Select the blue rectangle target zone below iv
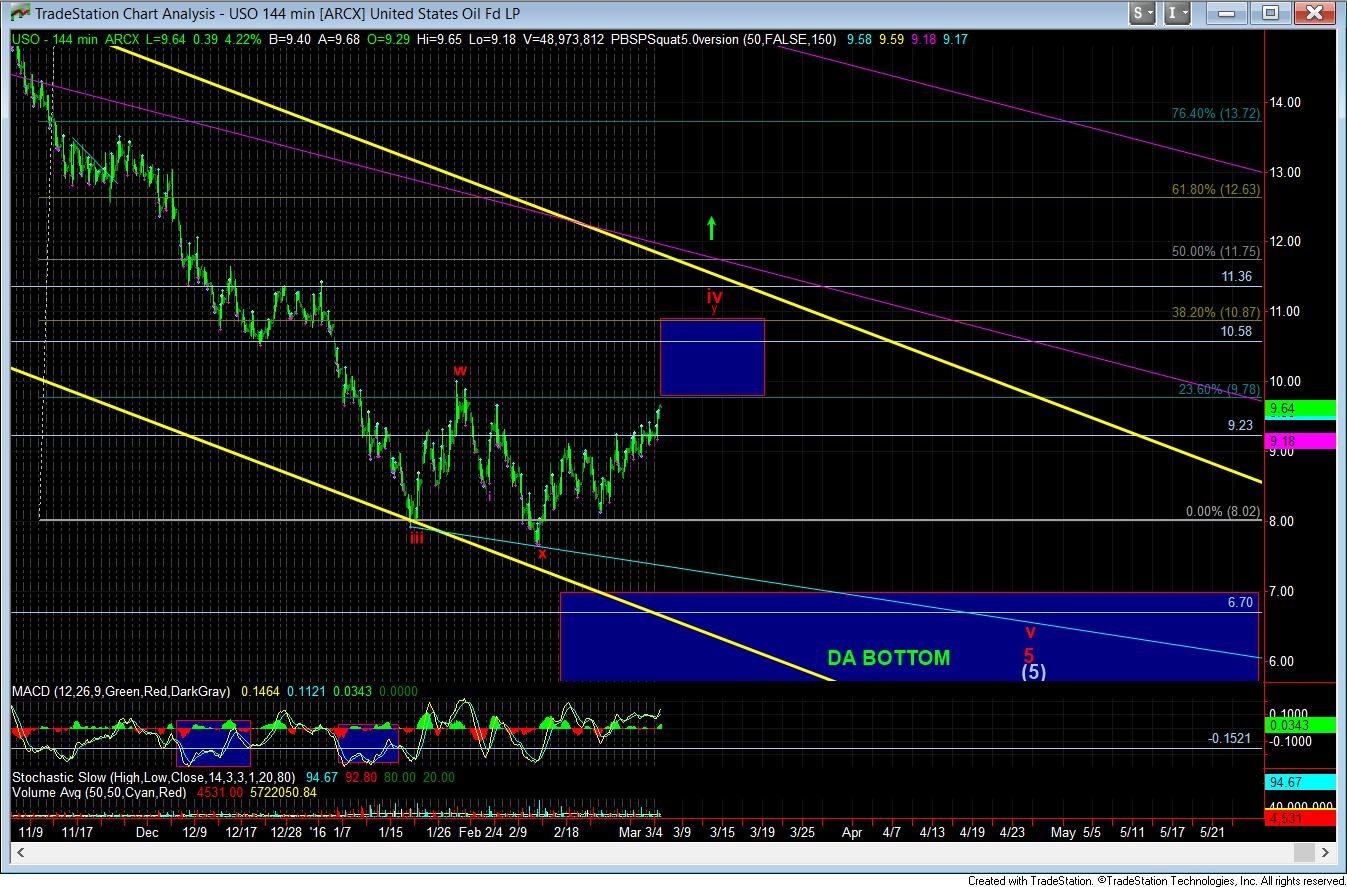The image size is (1347, 887). (712, 357)
